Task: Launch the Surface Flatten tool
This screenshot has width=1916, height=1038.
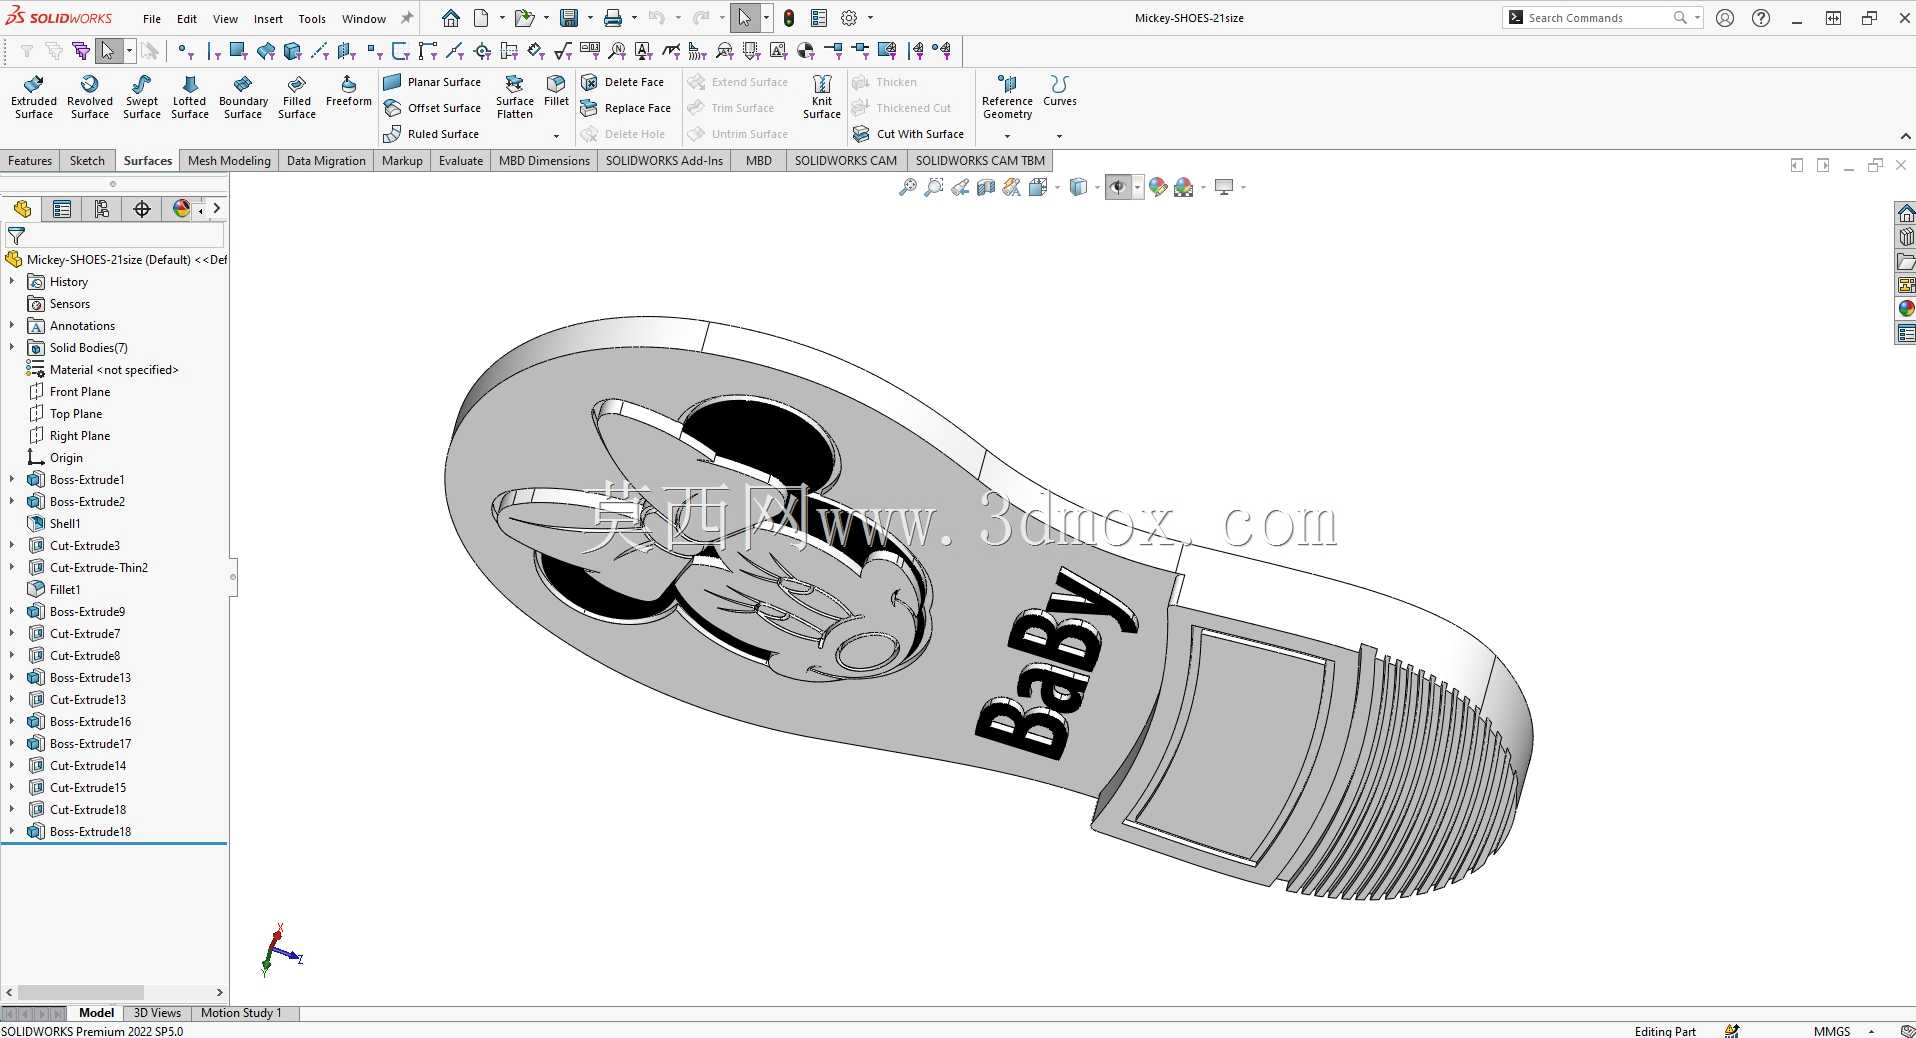Action: coord(515,97)
